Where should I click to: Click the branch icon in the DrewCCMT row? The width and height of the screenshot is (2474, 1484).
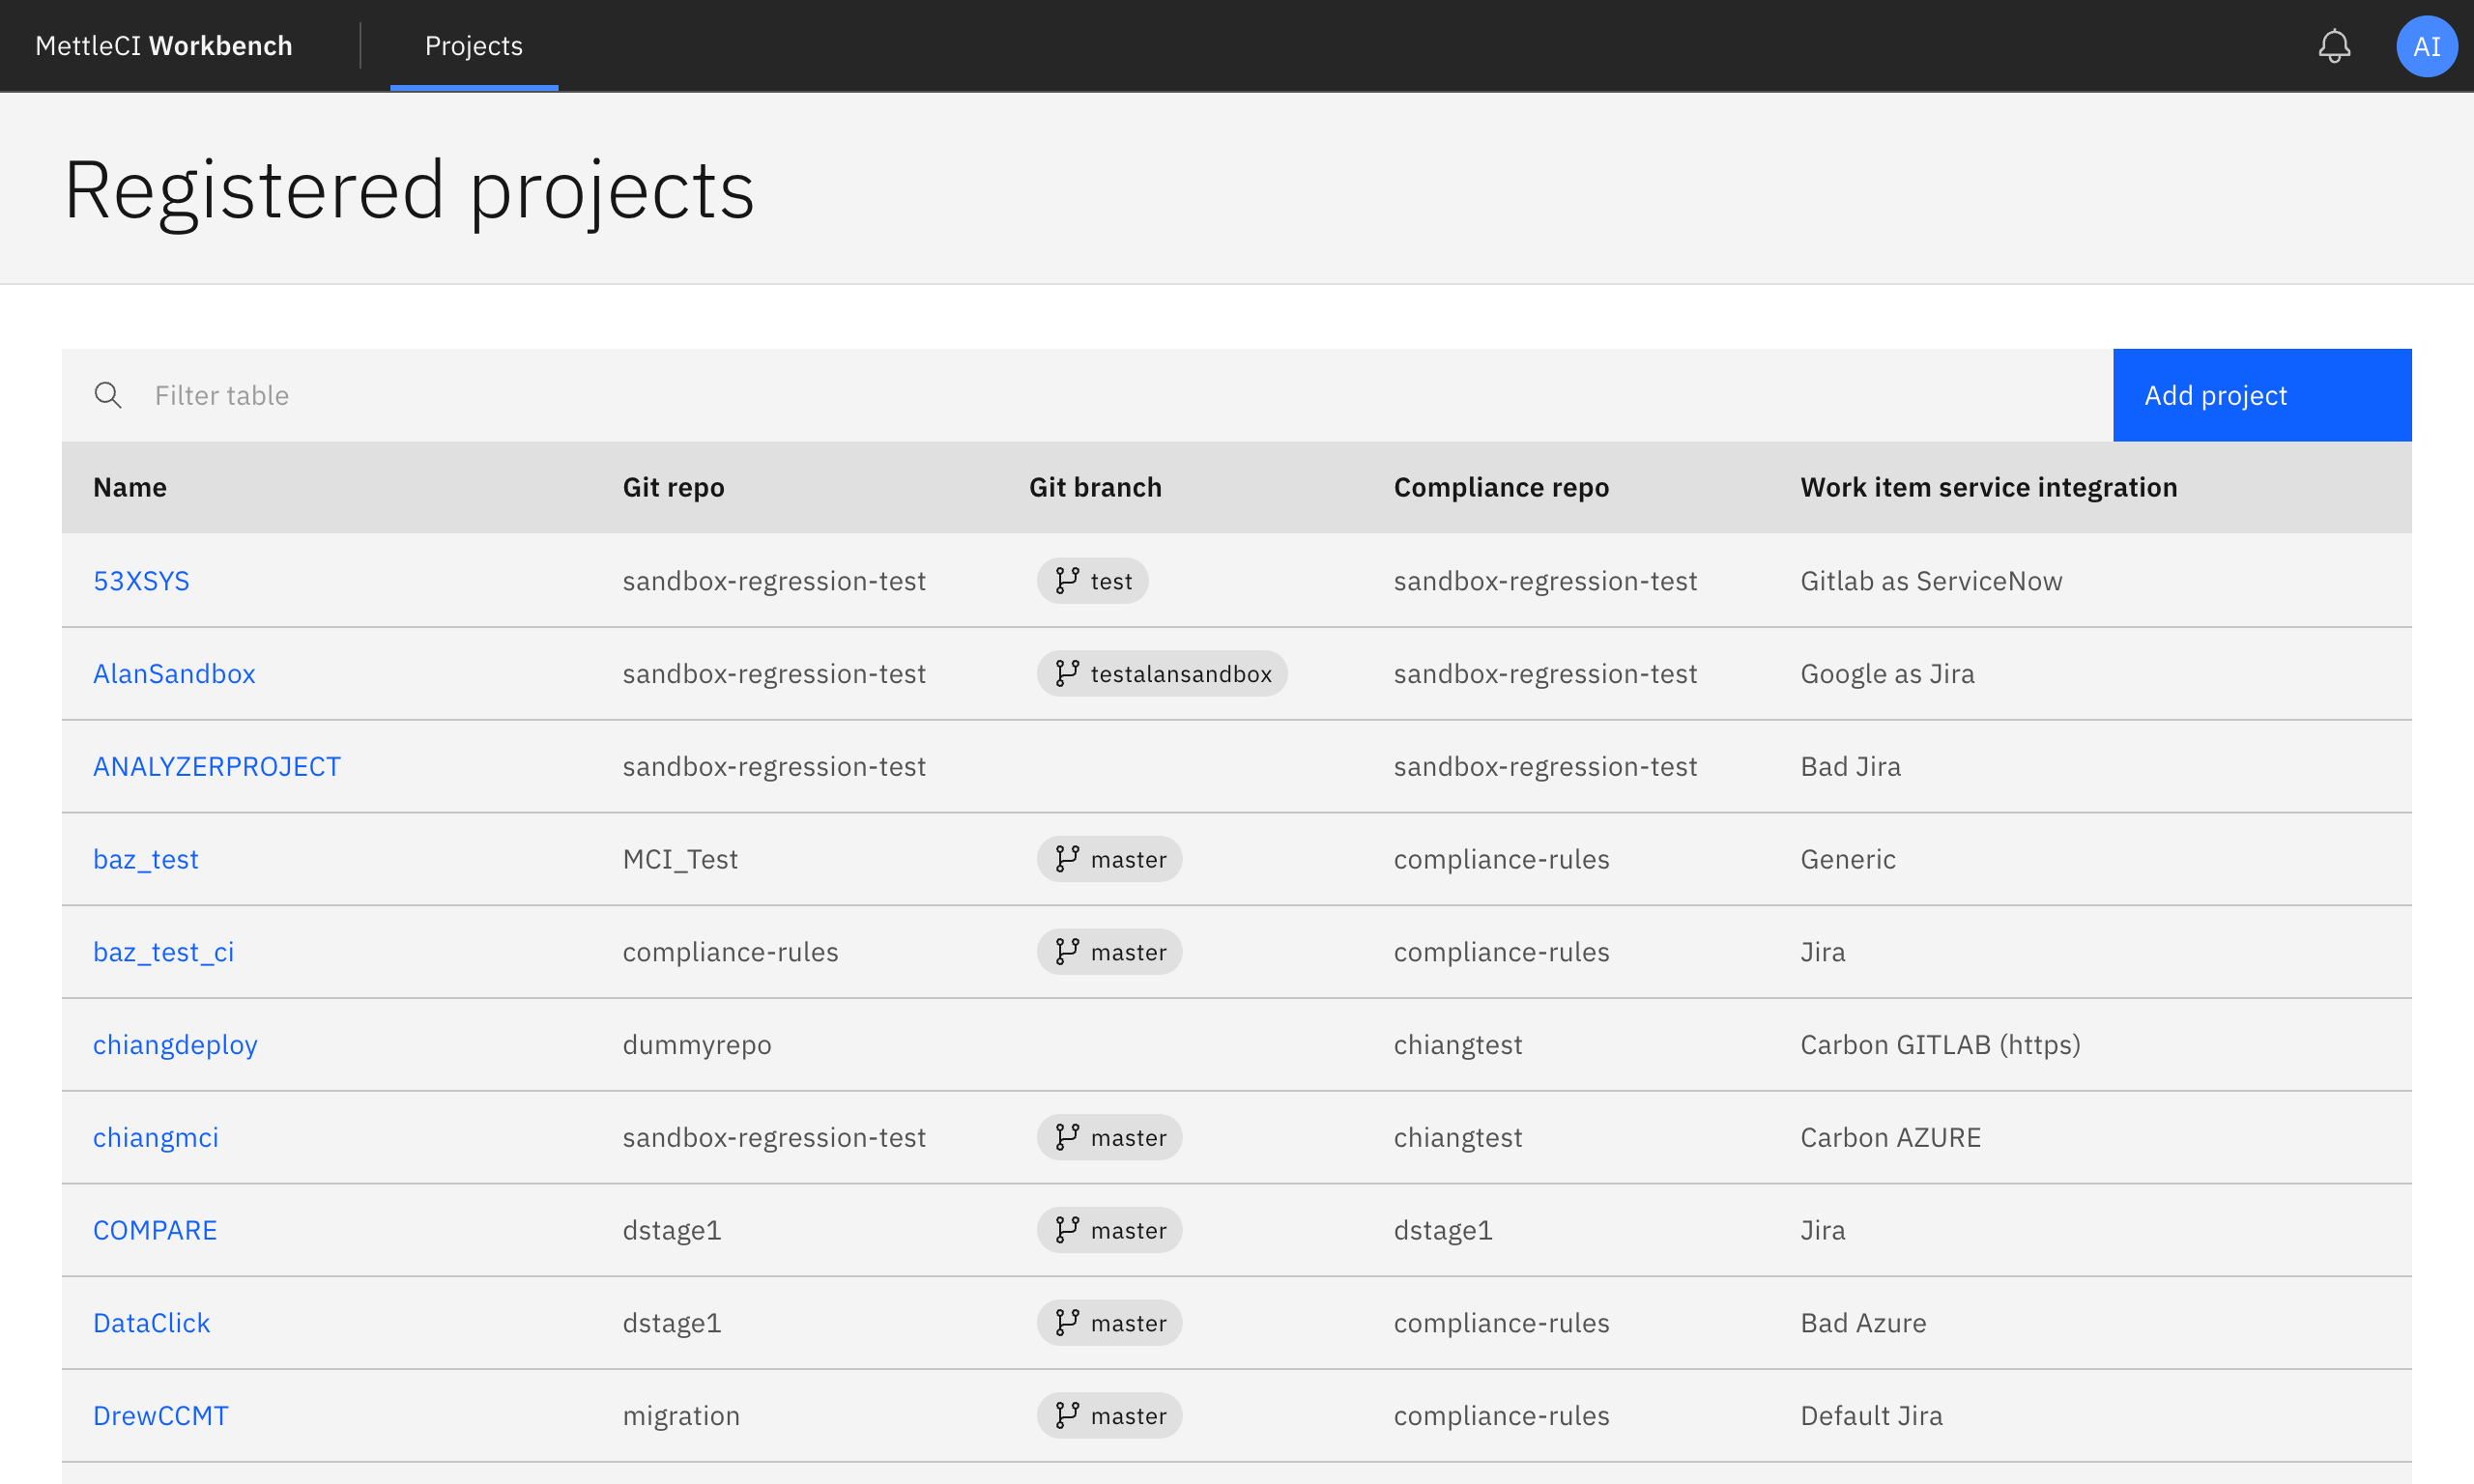(1066, 1415)
